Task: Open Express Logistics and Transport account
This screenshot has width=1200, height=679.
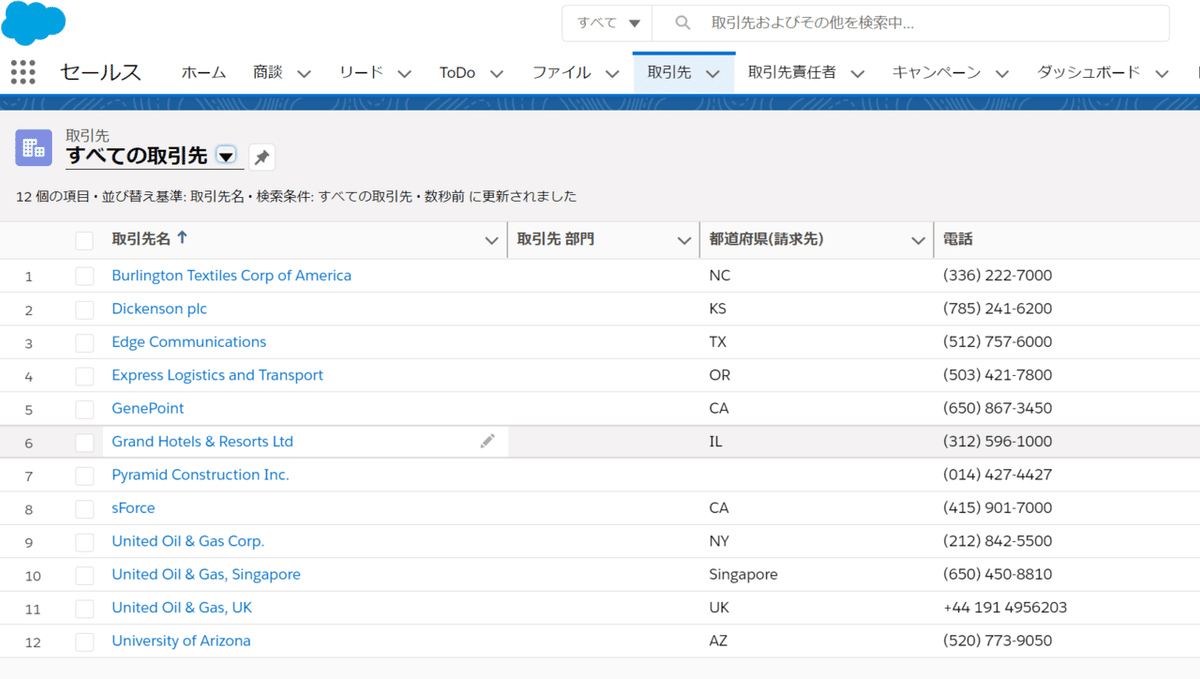Action: pyautogui.click(x=218, y=375)
